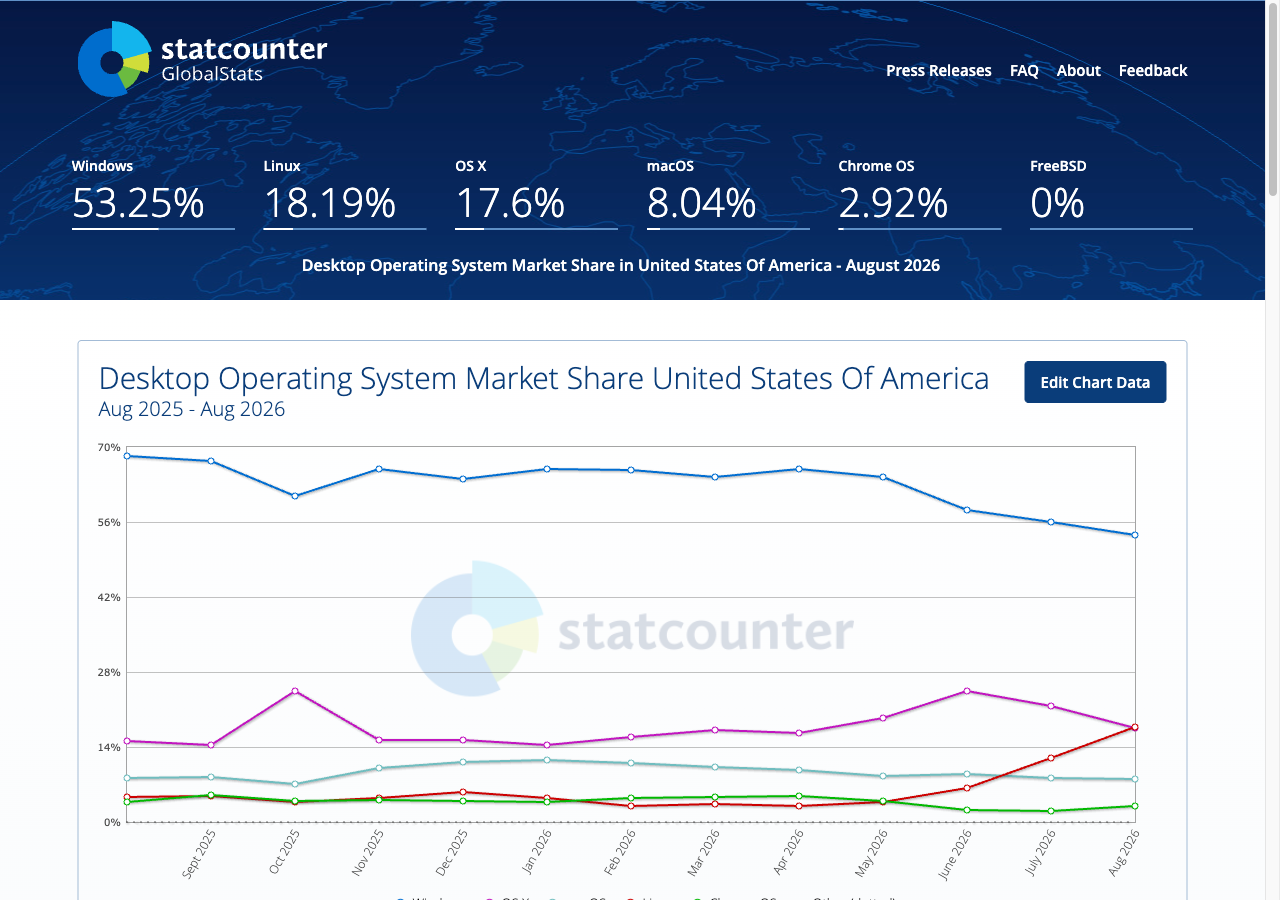
Task: Select the macOS 8.04% stat
Action: pos(728,193)
